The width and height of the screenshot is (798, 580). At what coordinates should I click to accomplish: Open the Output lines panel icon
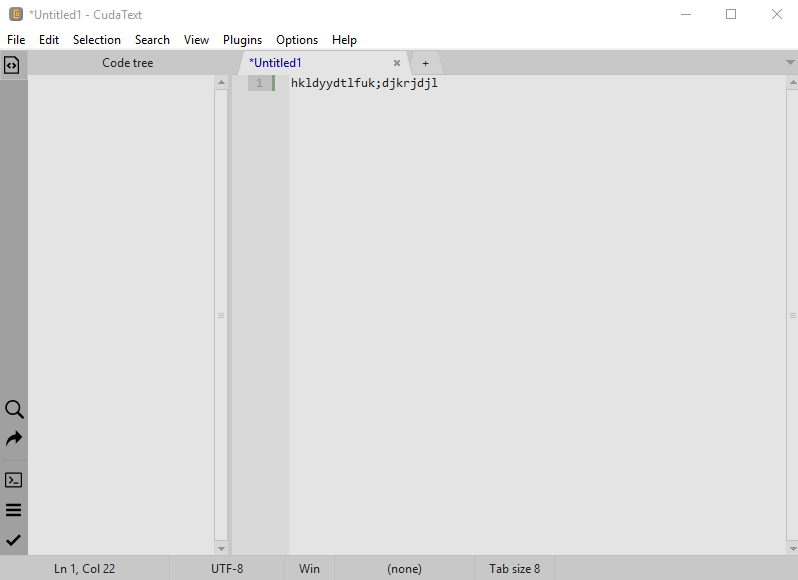(13, 510)
